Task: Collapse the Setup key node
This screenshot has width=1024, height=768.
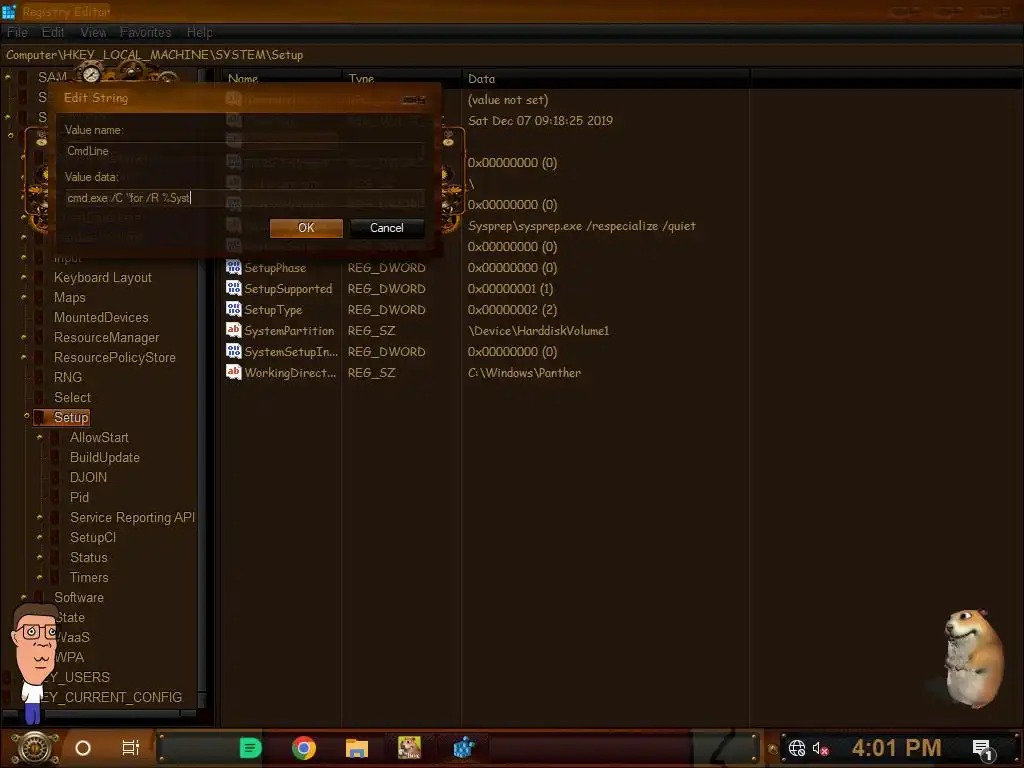Action: tap(26, 415)
